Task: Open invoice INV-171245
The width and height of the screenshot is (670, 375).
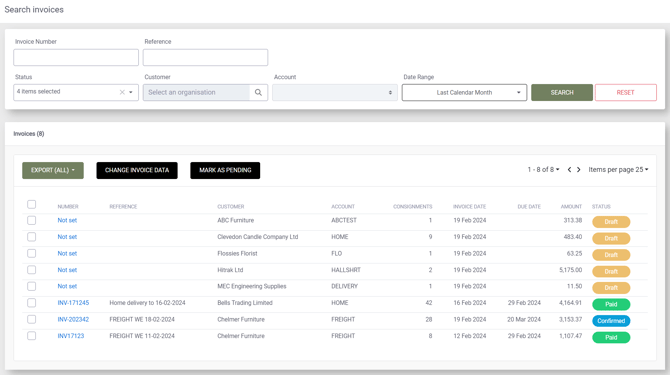Action: coord(73,303)
